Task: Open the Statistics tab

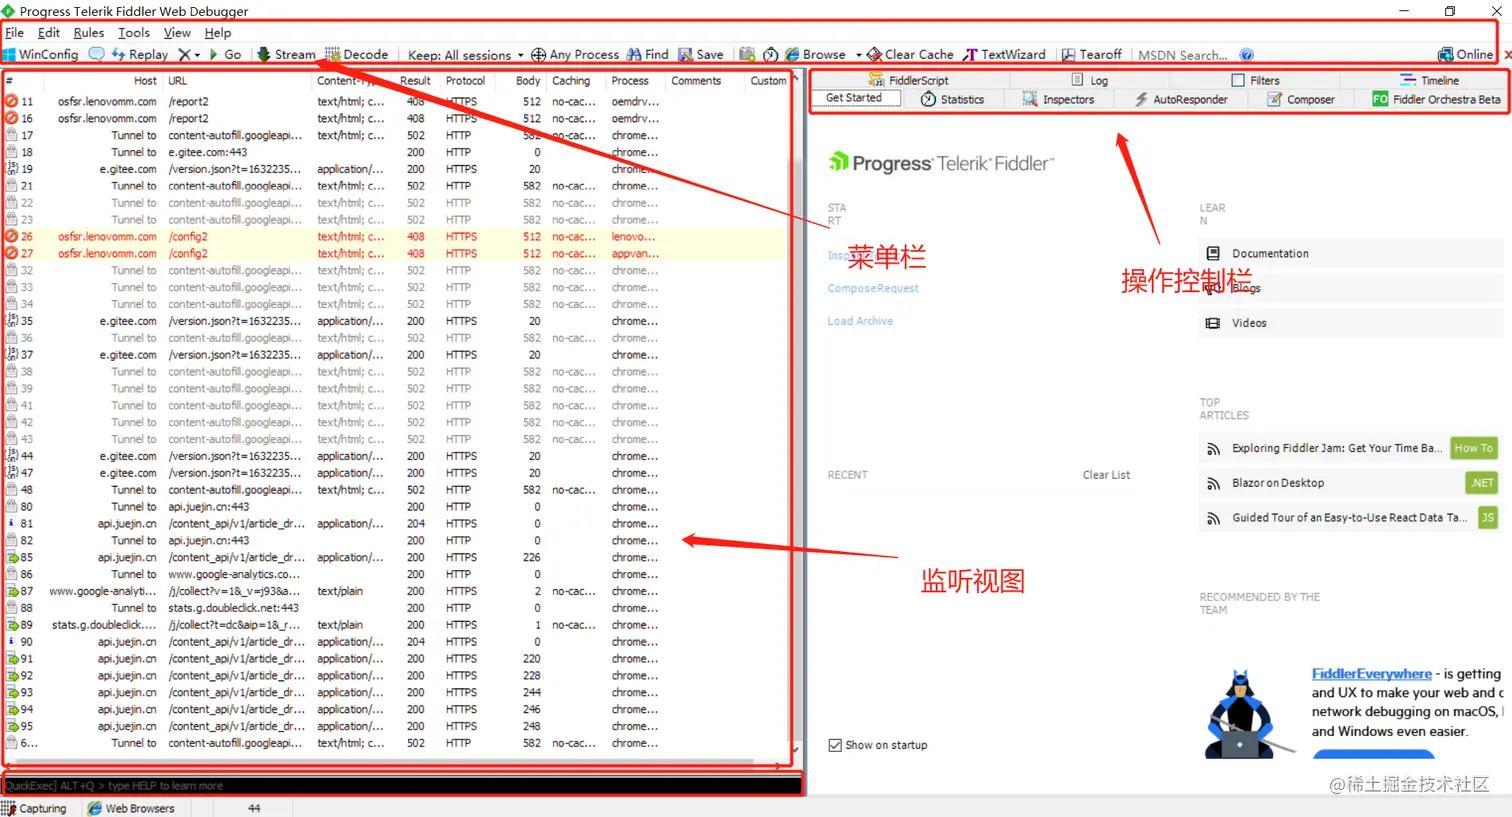Action: click(x=952, y=99)
